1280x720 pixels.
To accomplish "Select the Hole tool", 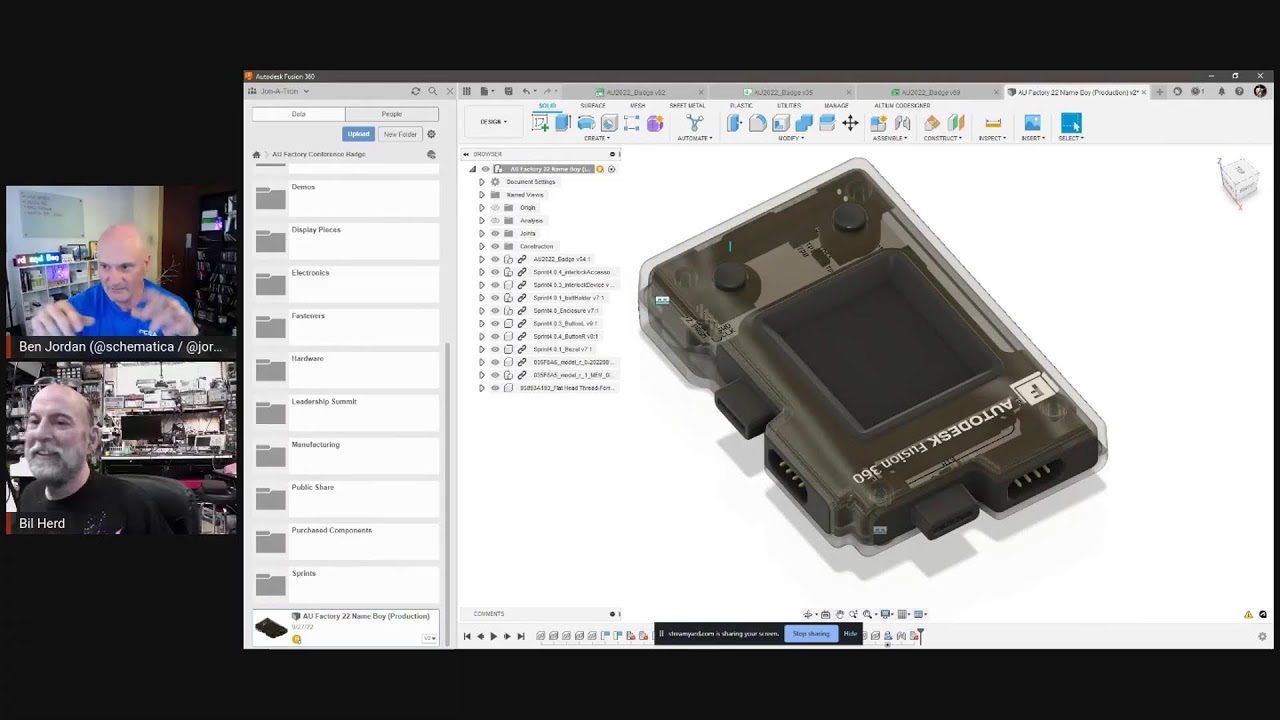I will pos(609,123).
